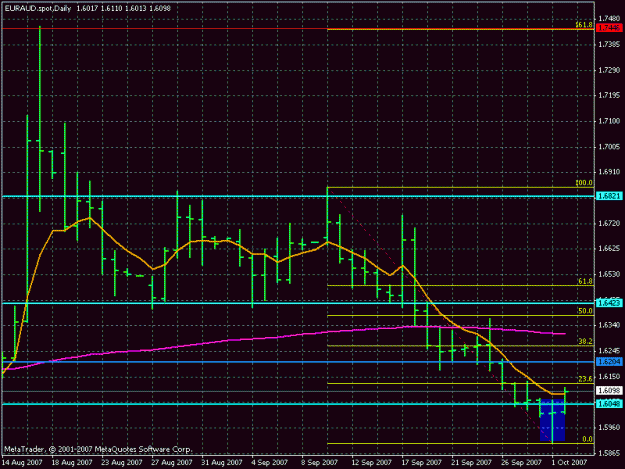
Task: Click the 21 Sep 2007 date label
Action: coord(471,463)
